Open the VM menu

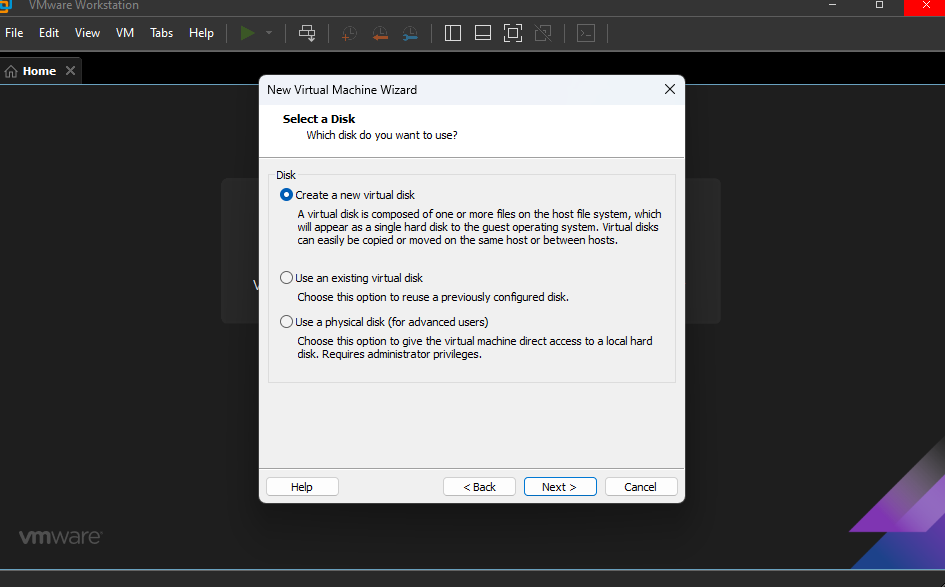(x=125, y=33)
